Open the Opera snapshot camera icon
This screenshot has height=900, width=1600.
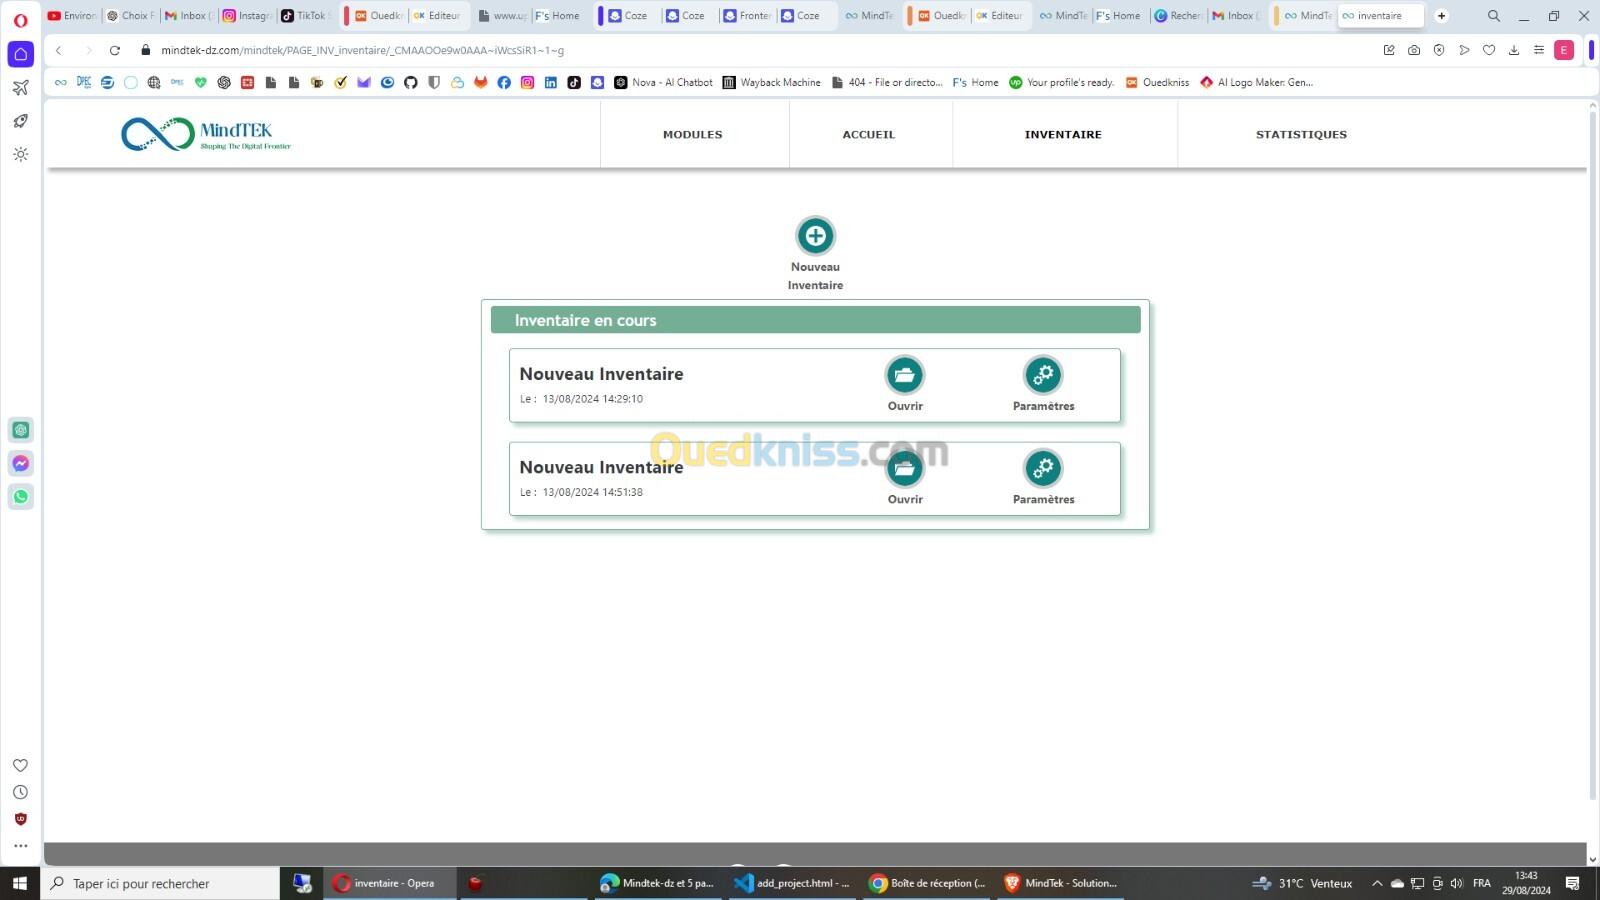[1414, 50]
